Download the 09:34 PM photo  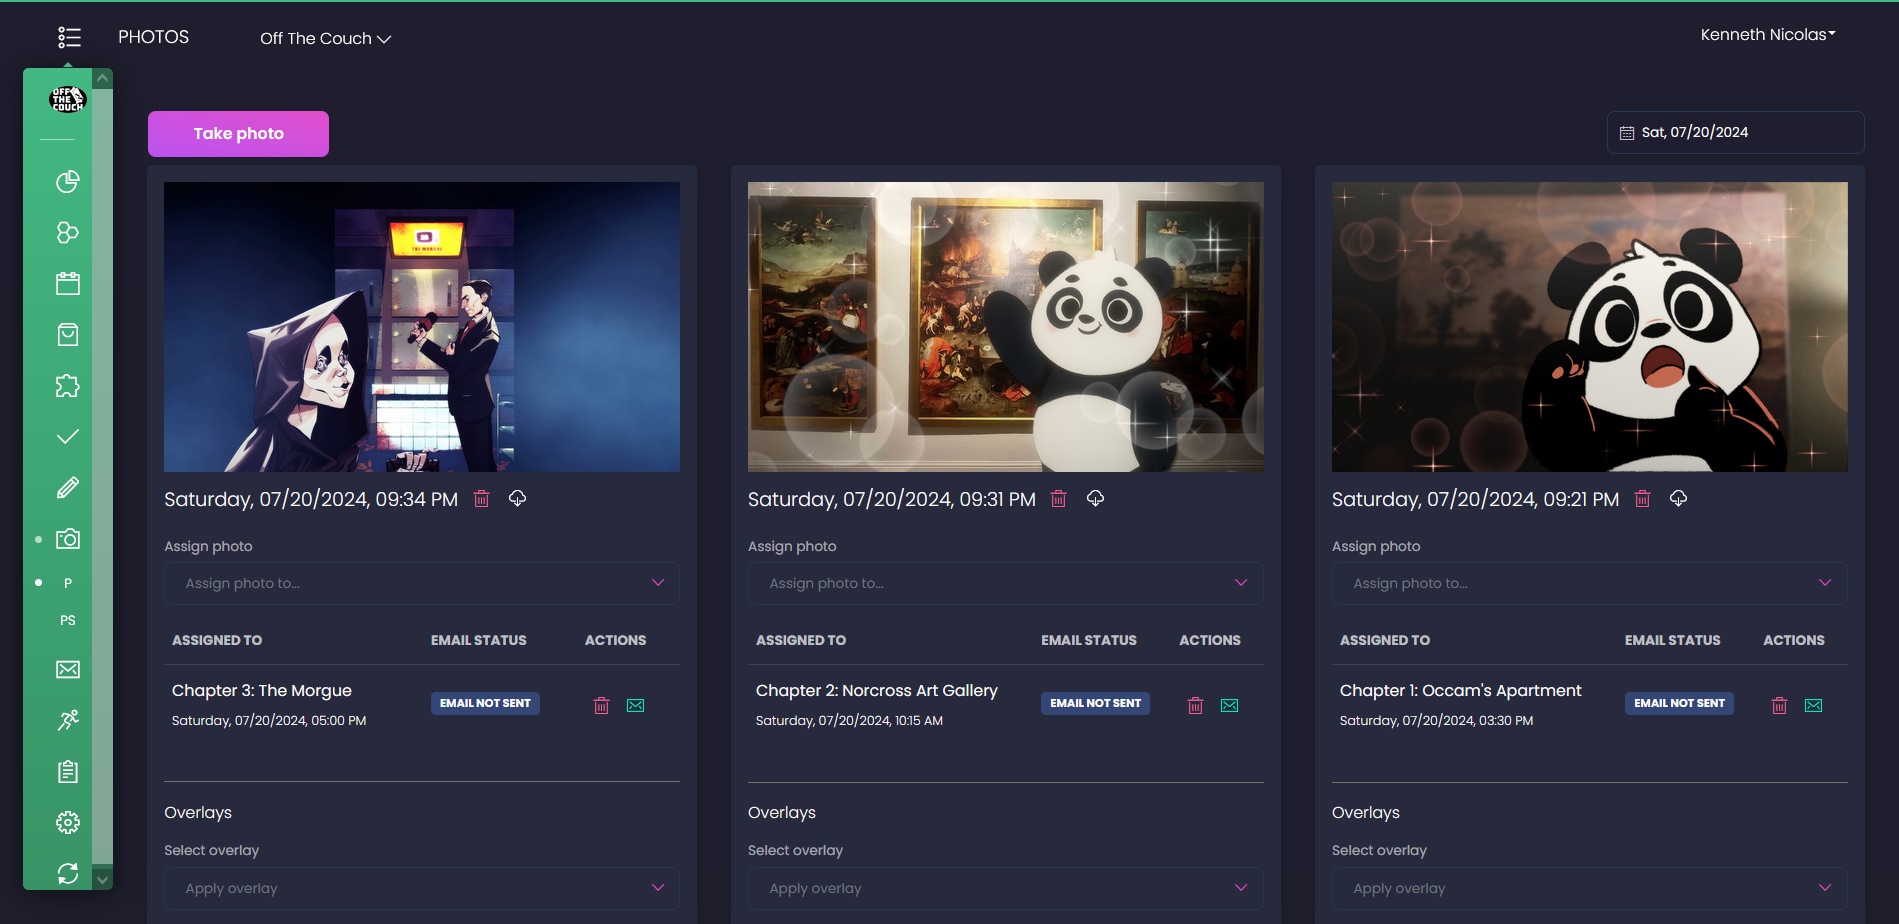pyautogui.click(x=517, y=498)
